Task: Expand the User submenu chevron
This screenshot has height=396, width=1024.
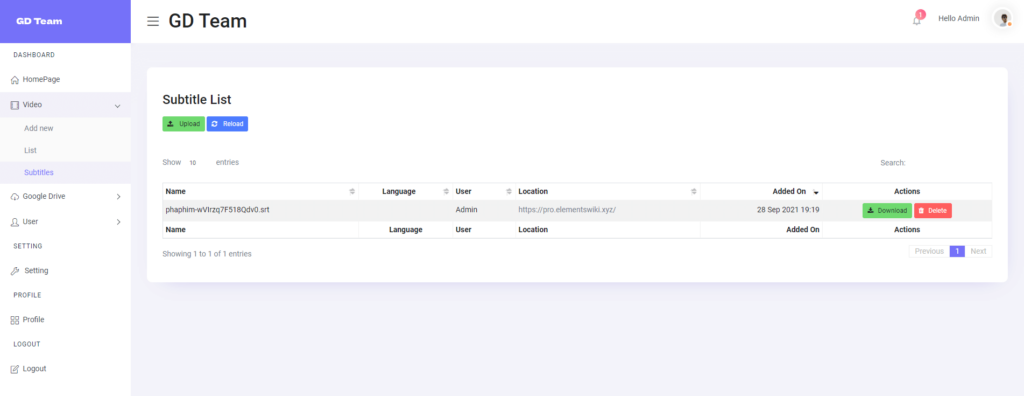Action: (118, 222)
